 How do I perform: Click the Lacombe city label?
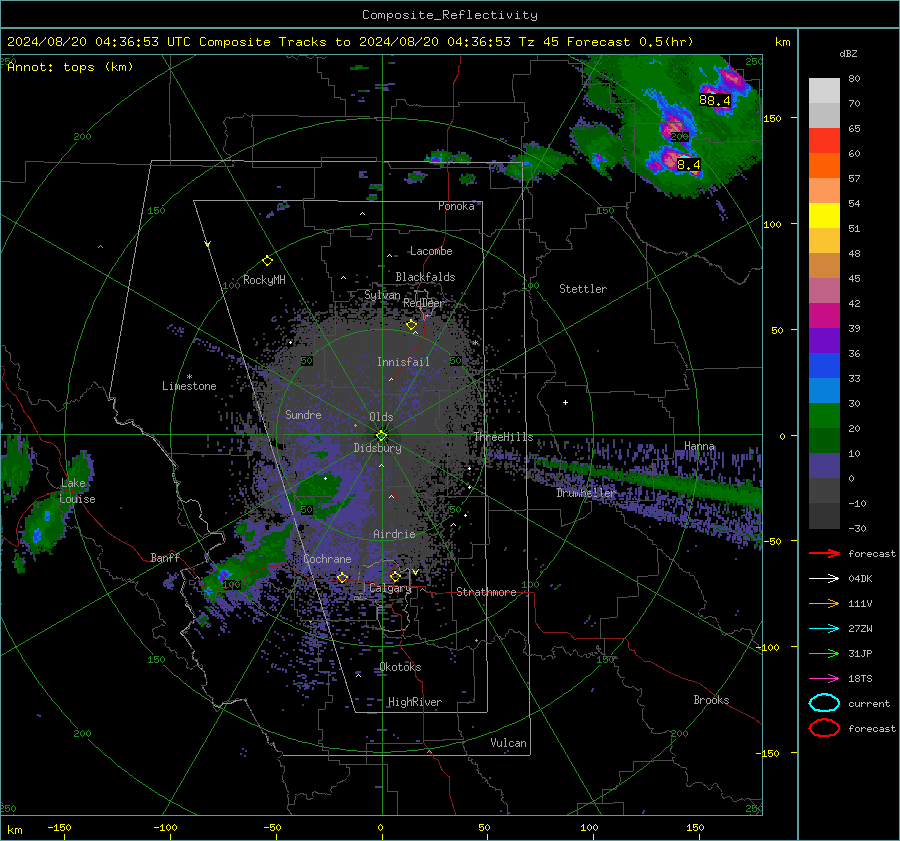click(431, 251)
